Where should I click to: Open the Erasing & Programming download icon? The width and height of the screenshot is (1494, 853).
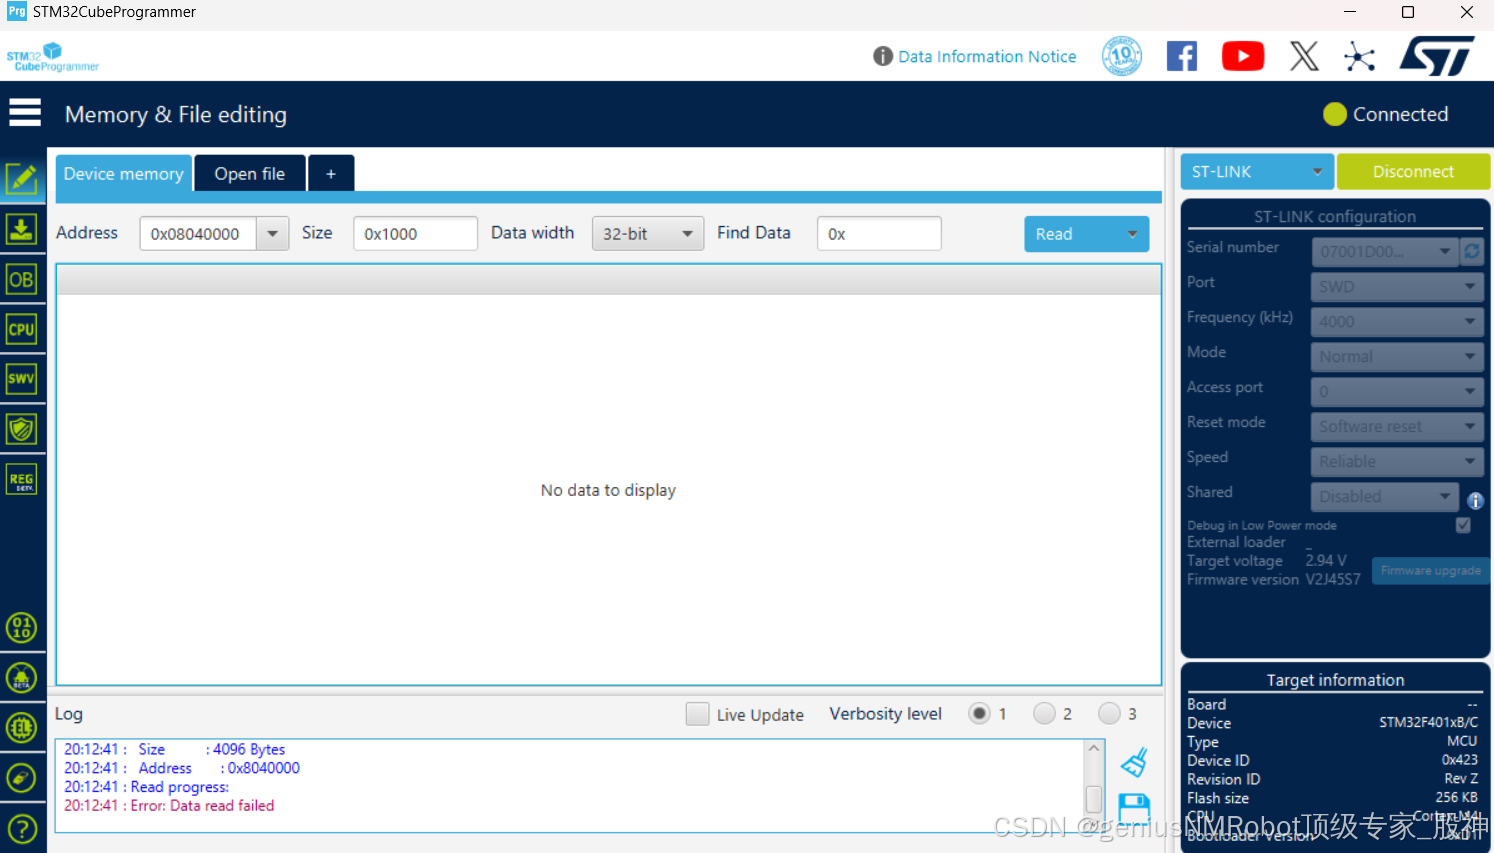tap(22, 229)
